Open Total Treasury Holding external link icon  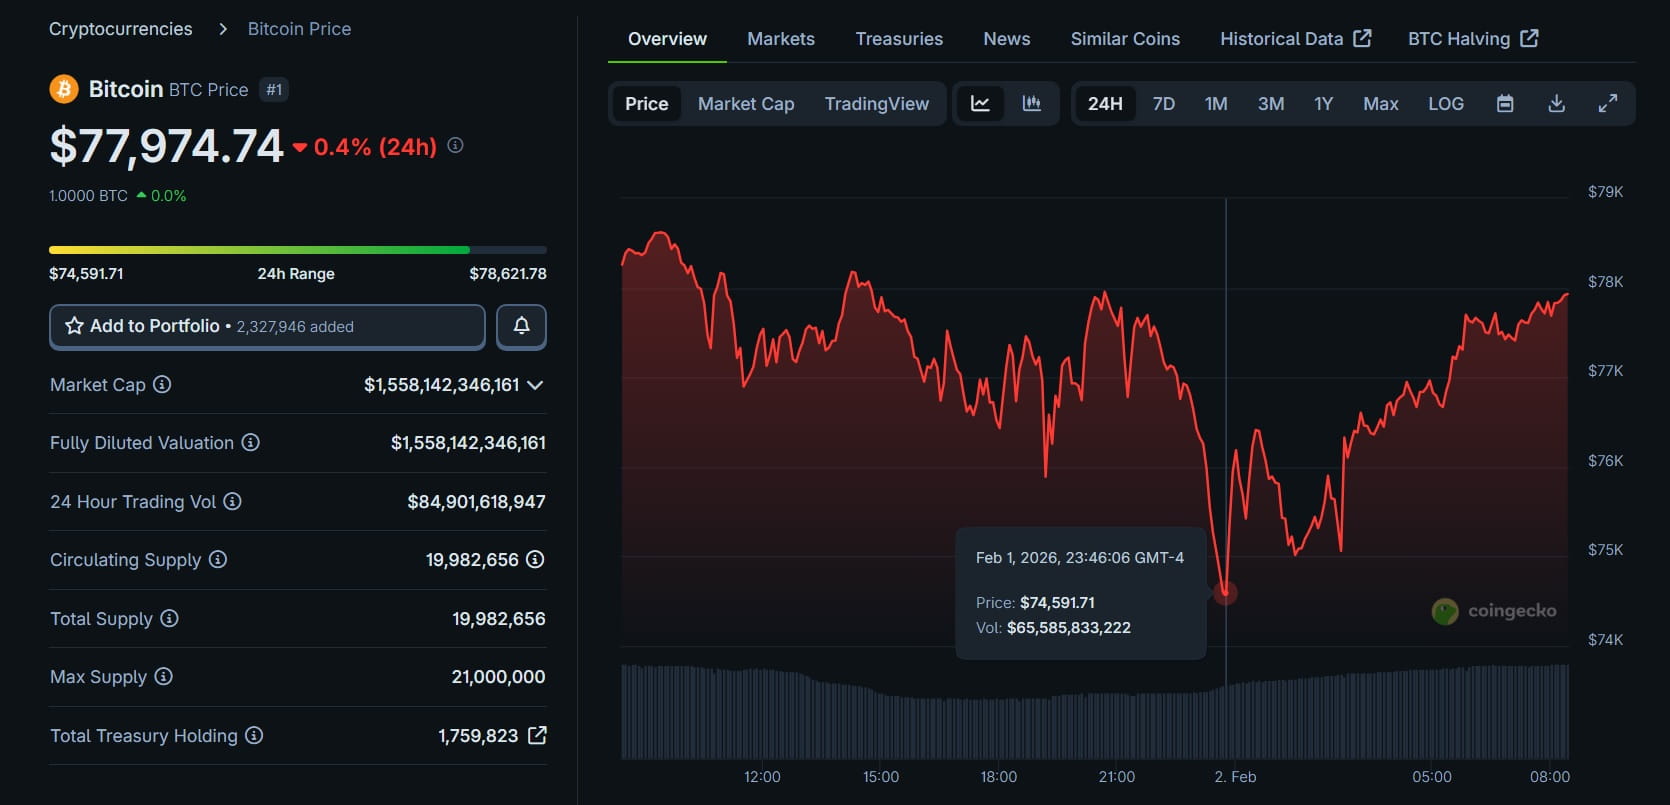(x=537, y=735)
